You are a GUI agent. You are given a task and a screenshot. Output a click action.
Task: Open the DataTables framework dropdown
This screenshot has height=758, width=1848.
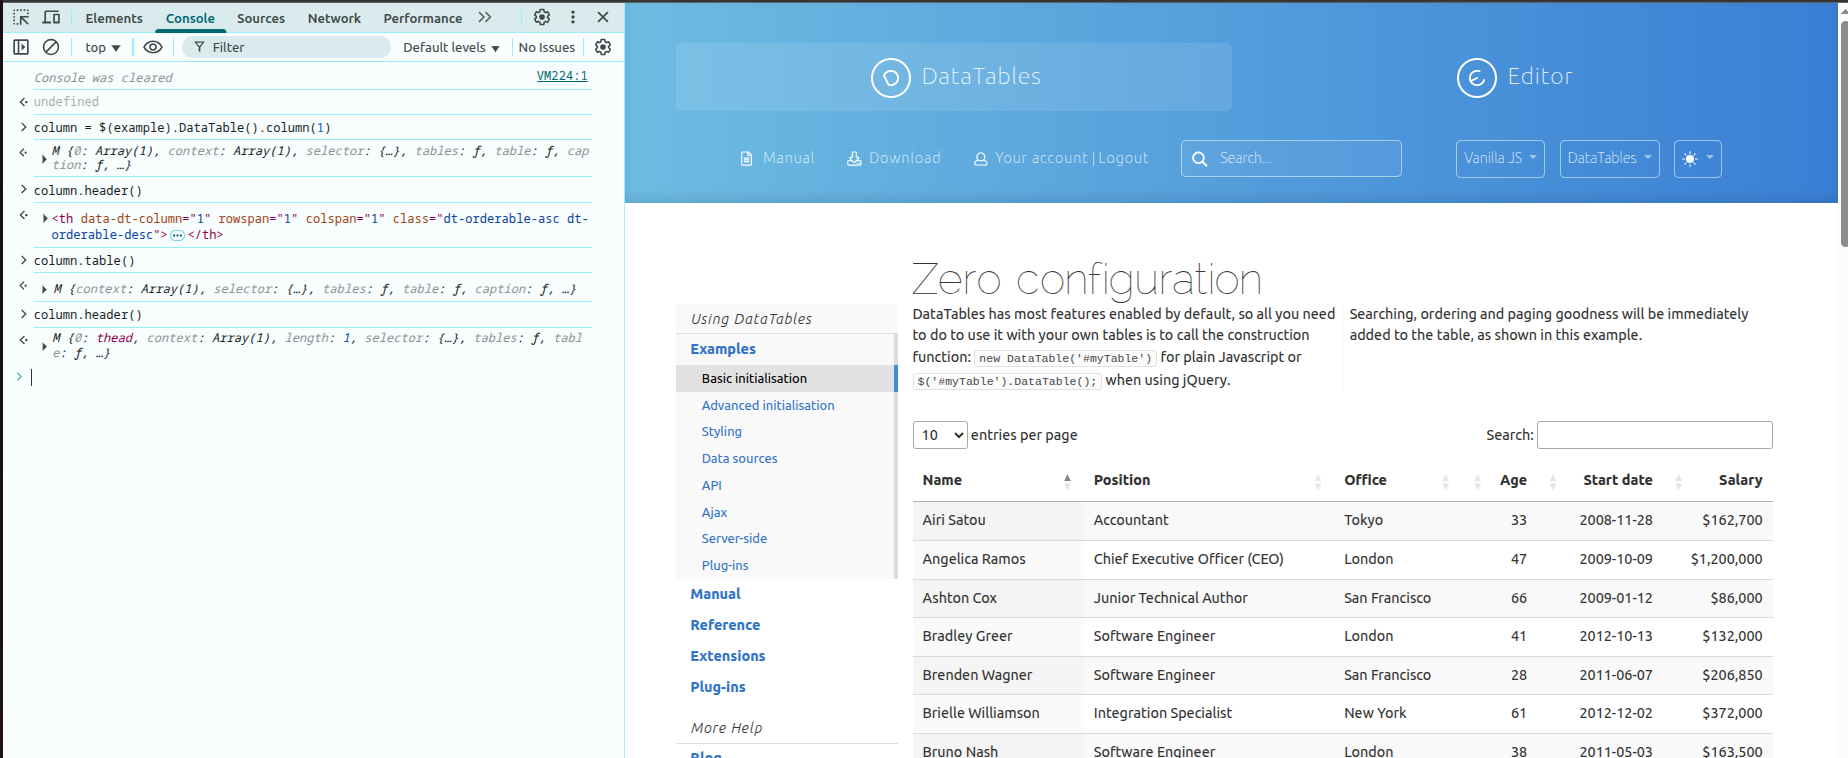(1609, 158)
